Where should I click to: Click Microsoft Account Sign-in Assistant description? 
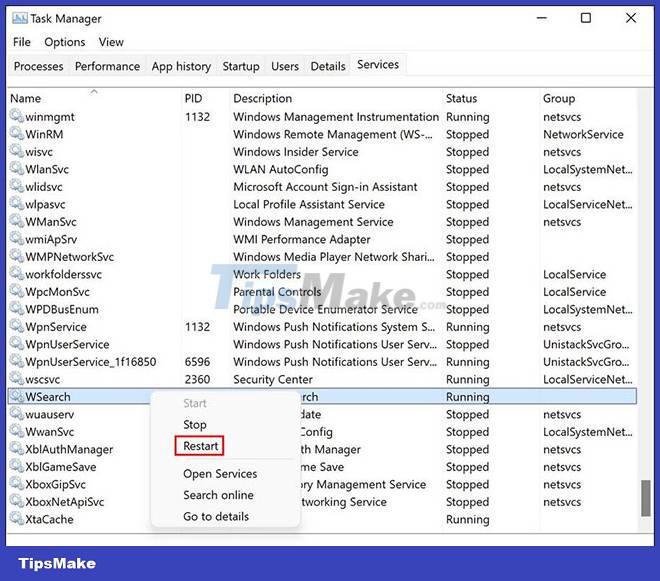[325, 187]
